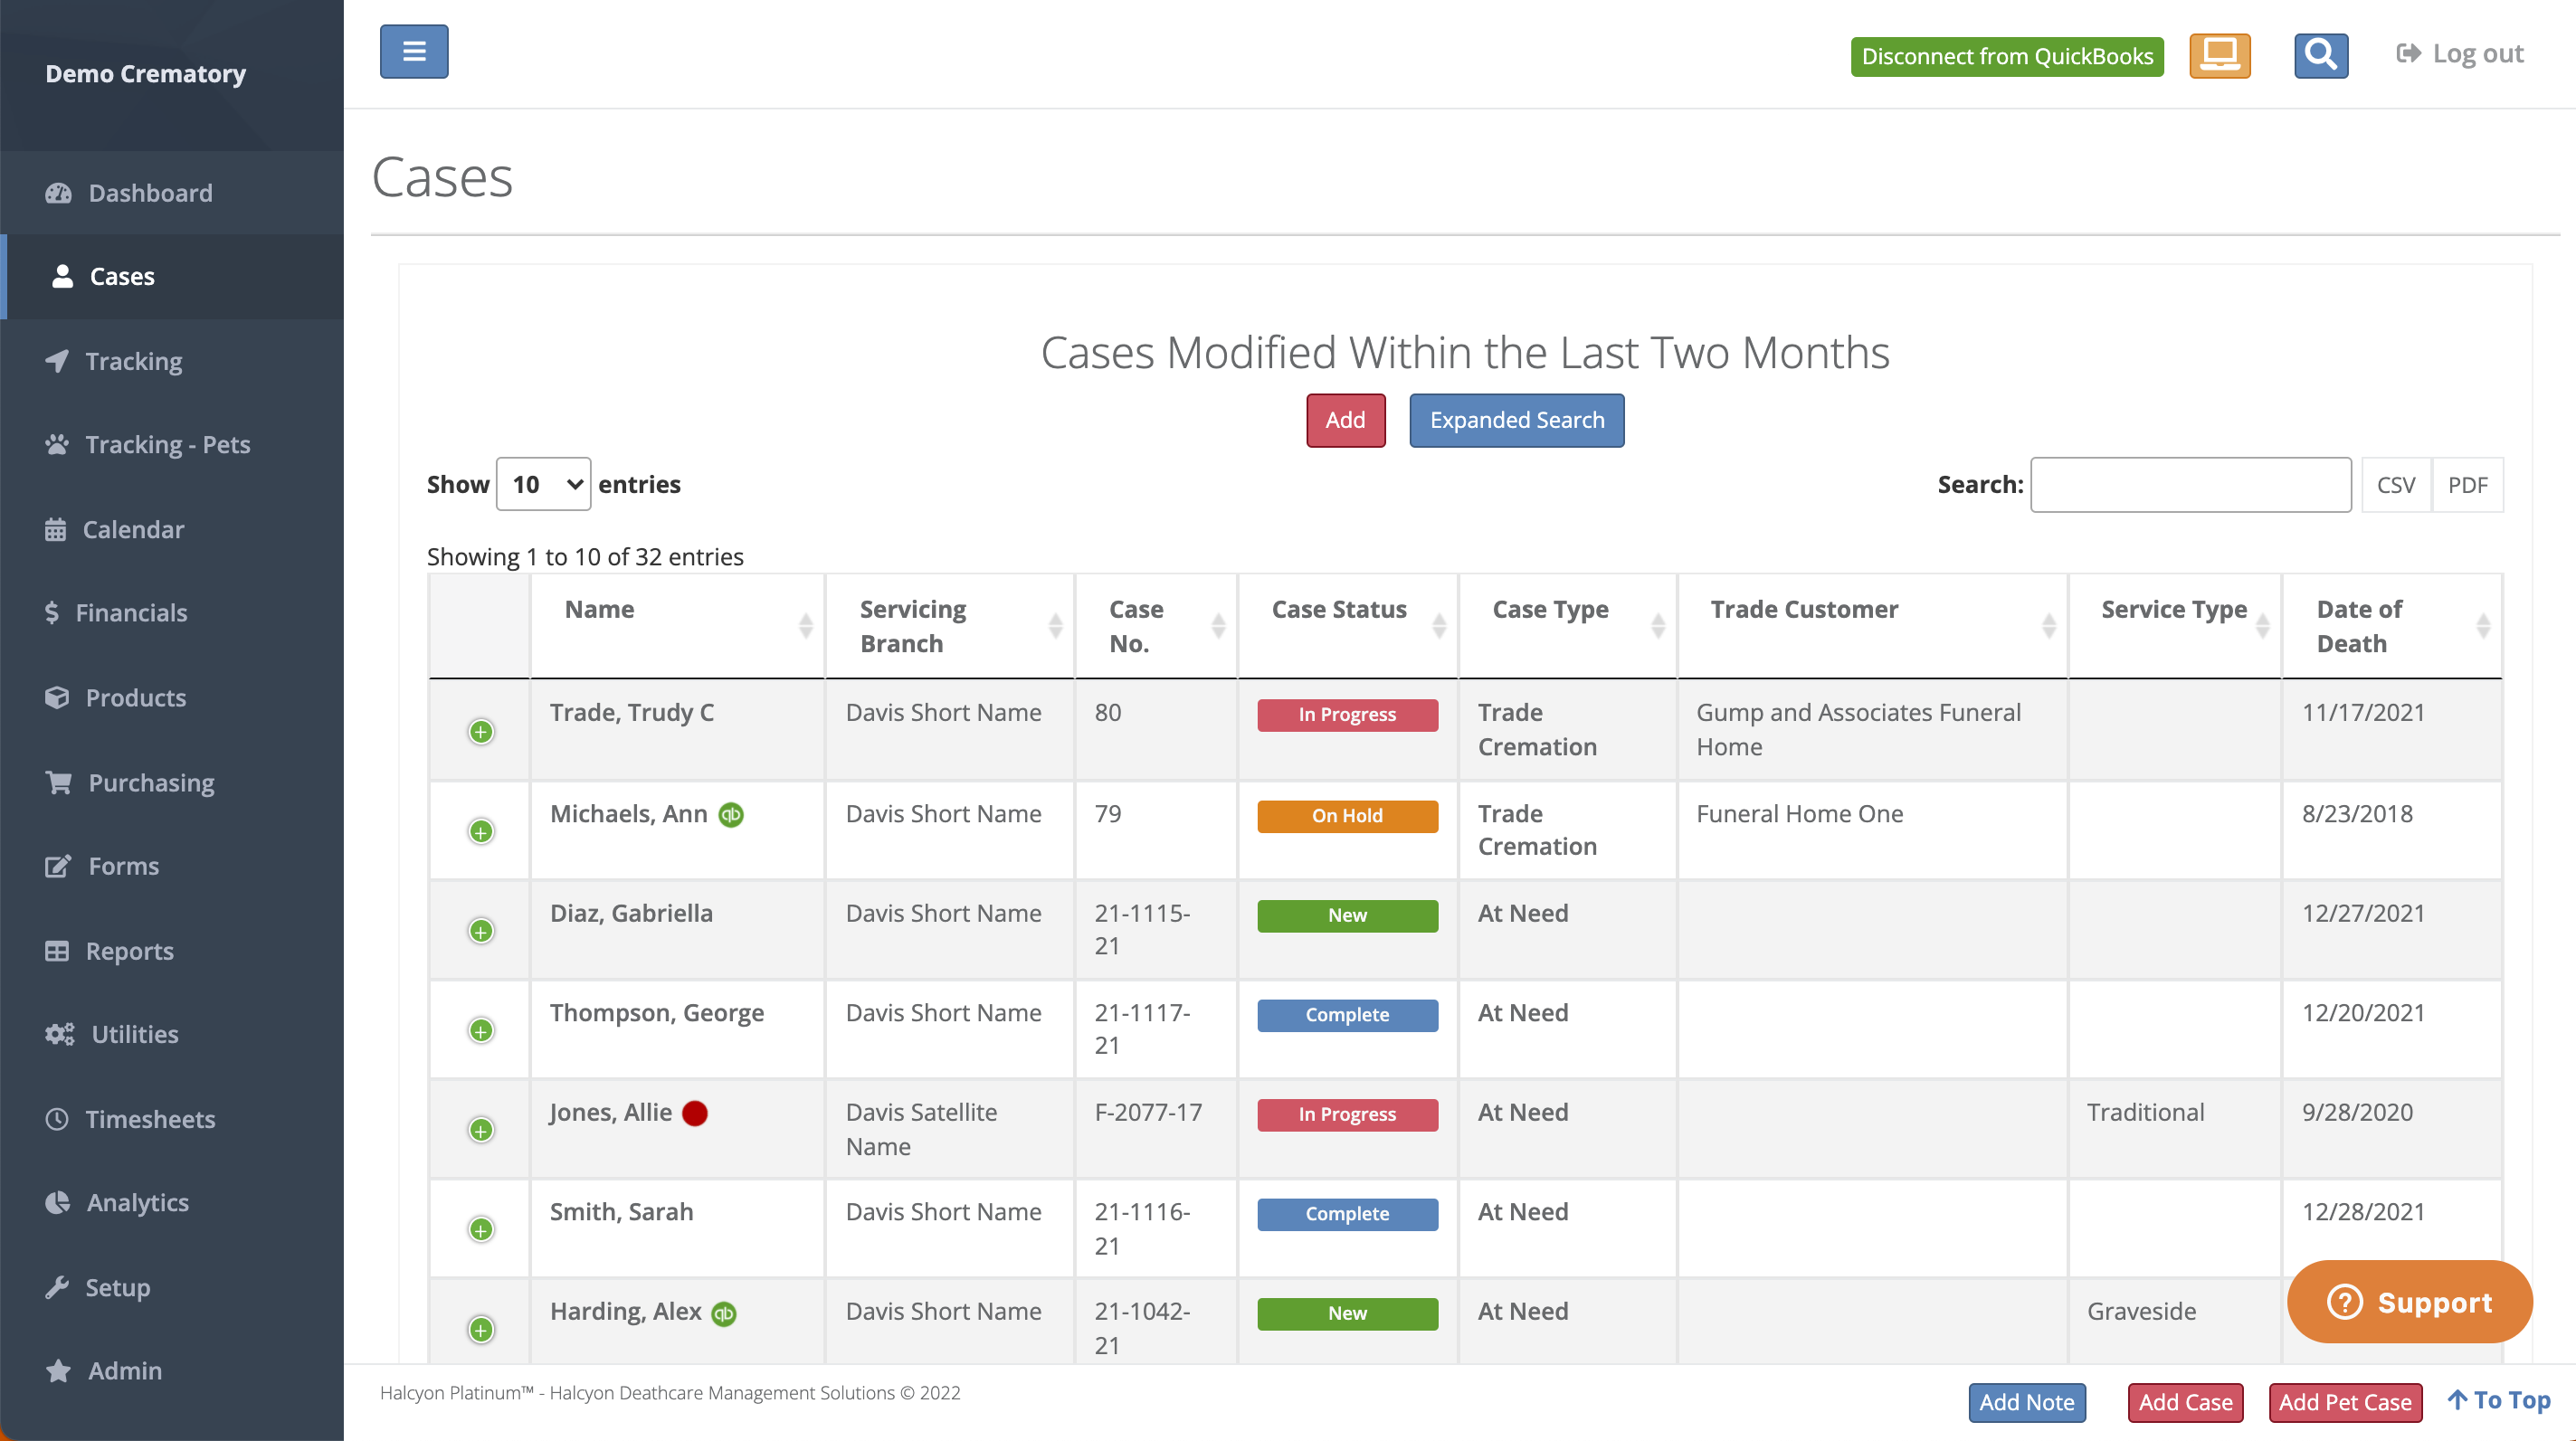Open the hamburger navigation menu
The image size is (2576, 1441).
click(413, 51)
